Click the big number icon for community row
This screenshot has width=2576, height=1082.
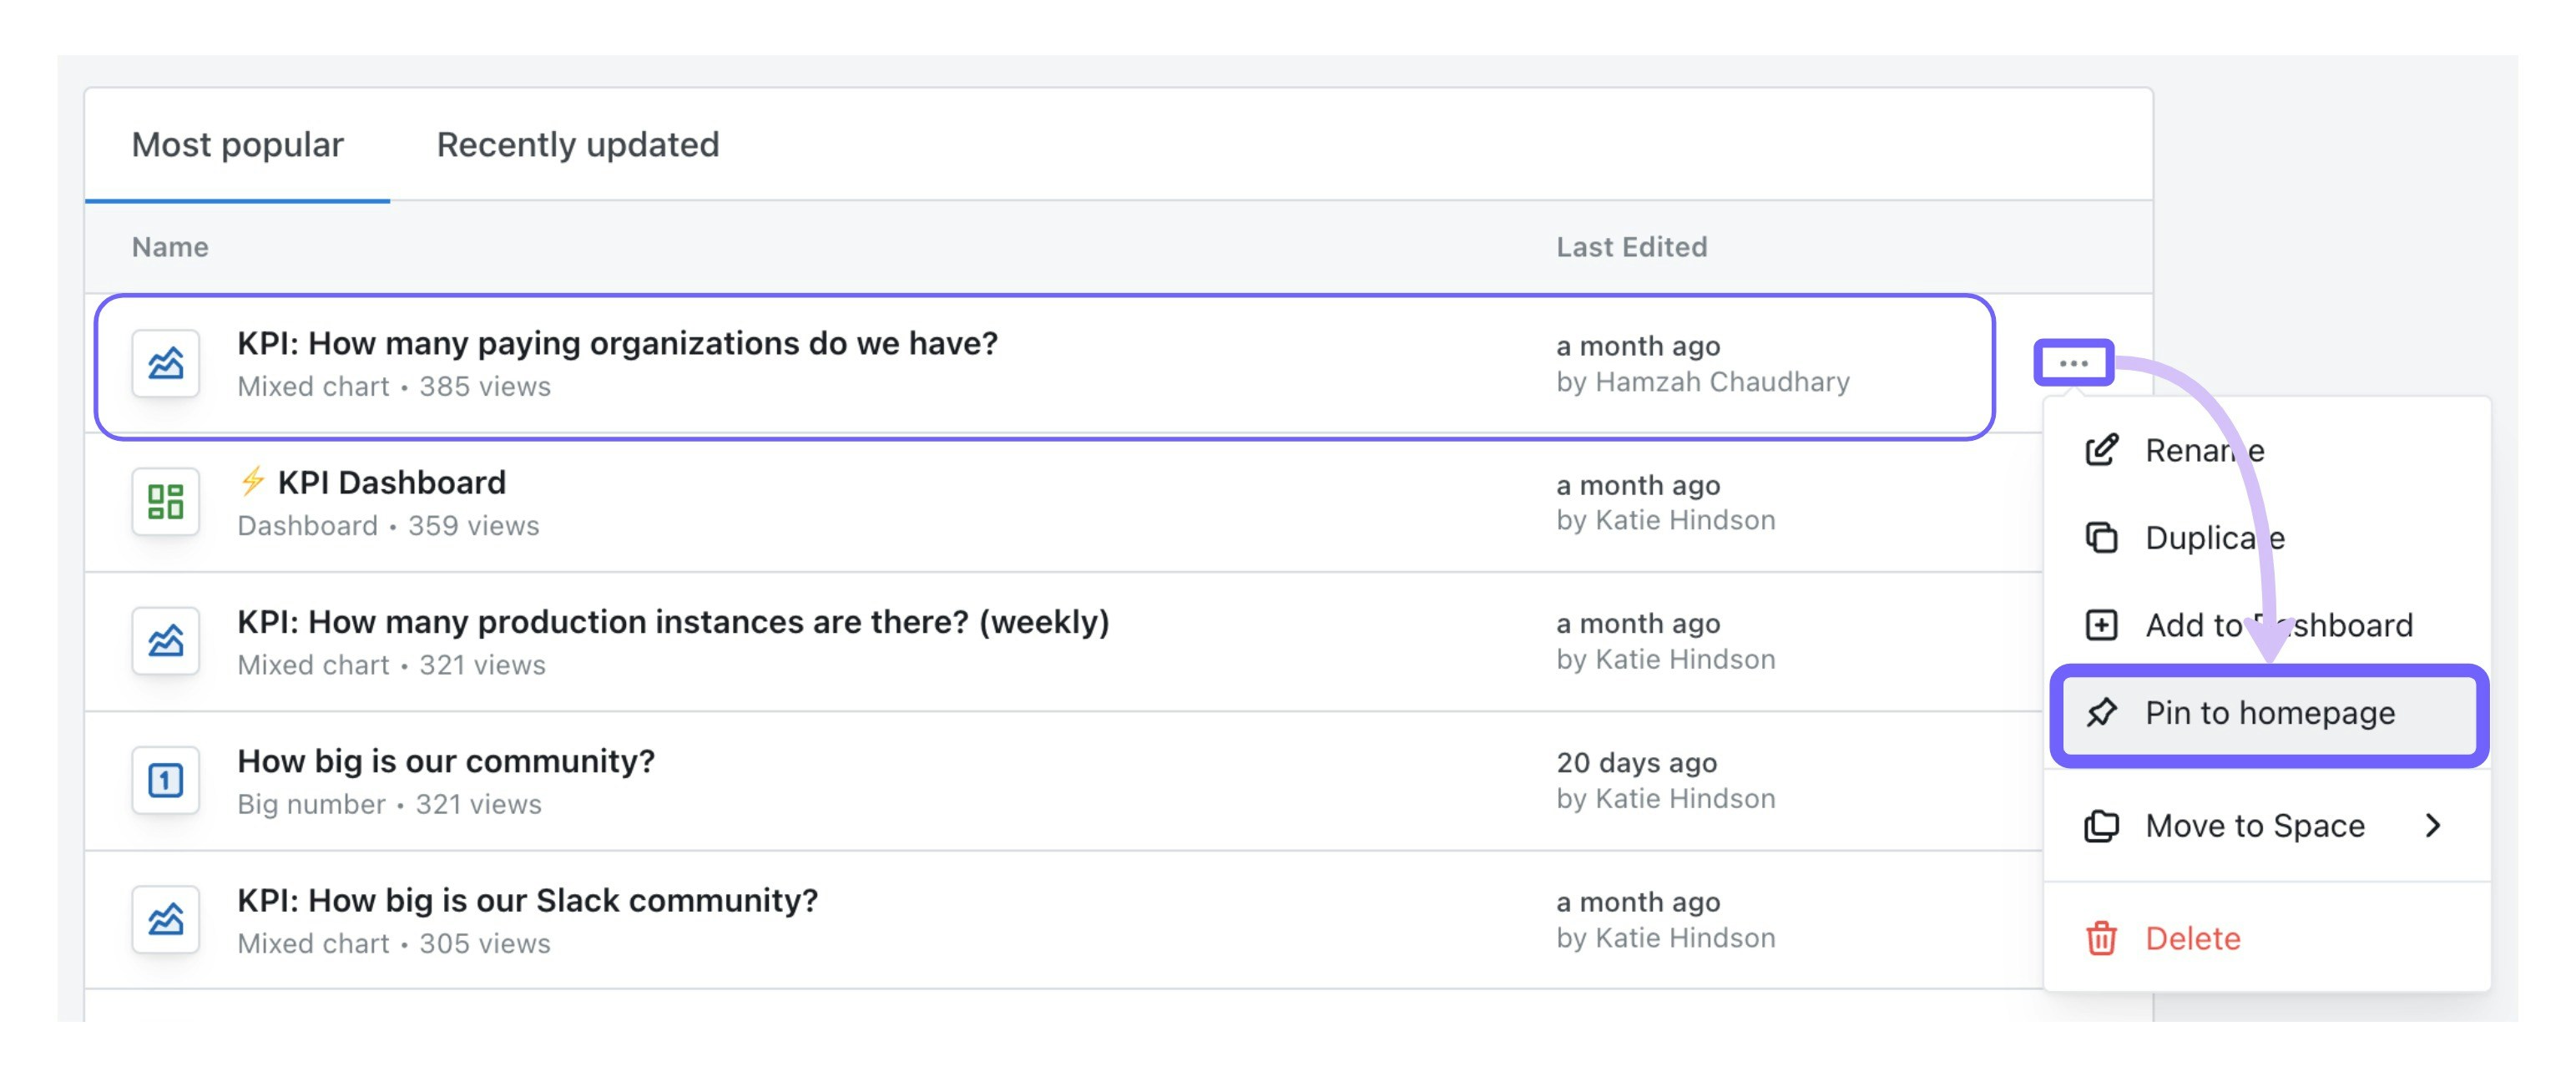pyautogui.click(x=165, y=780)
